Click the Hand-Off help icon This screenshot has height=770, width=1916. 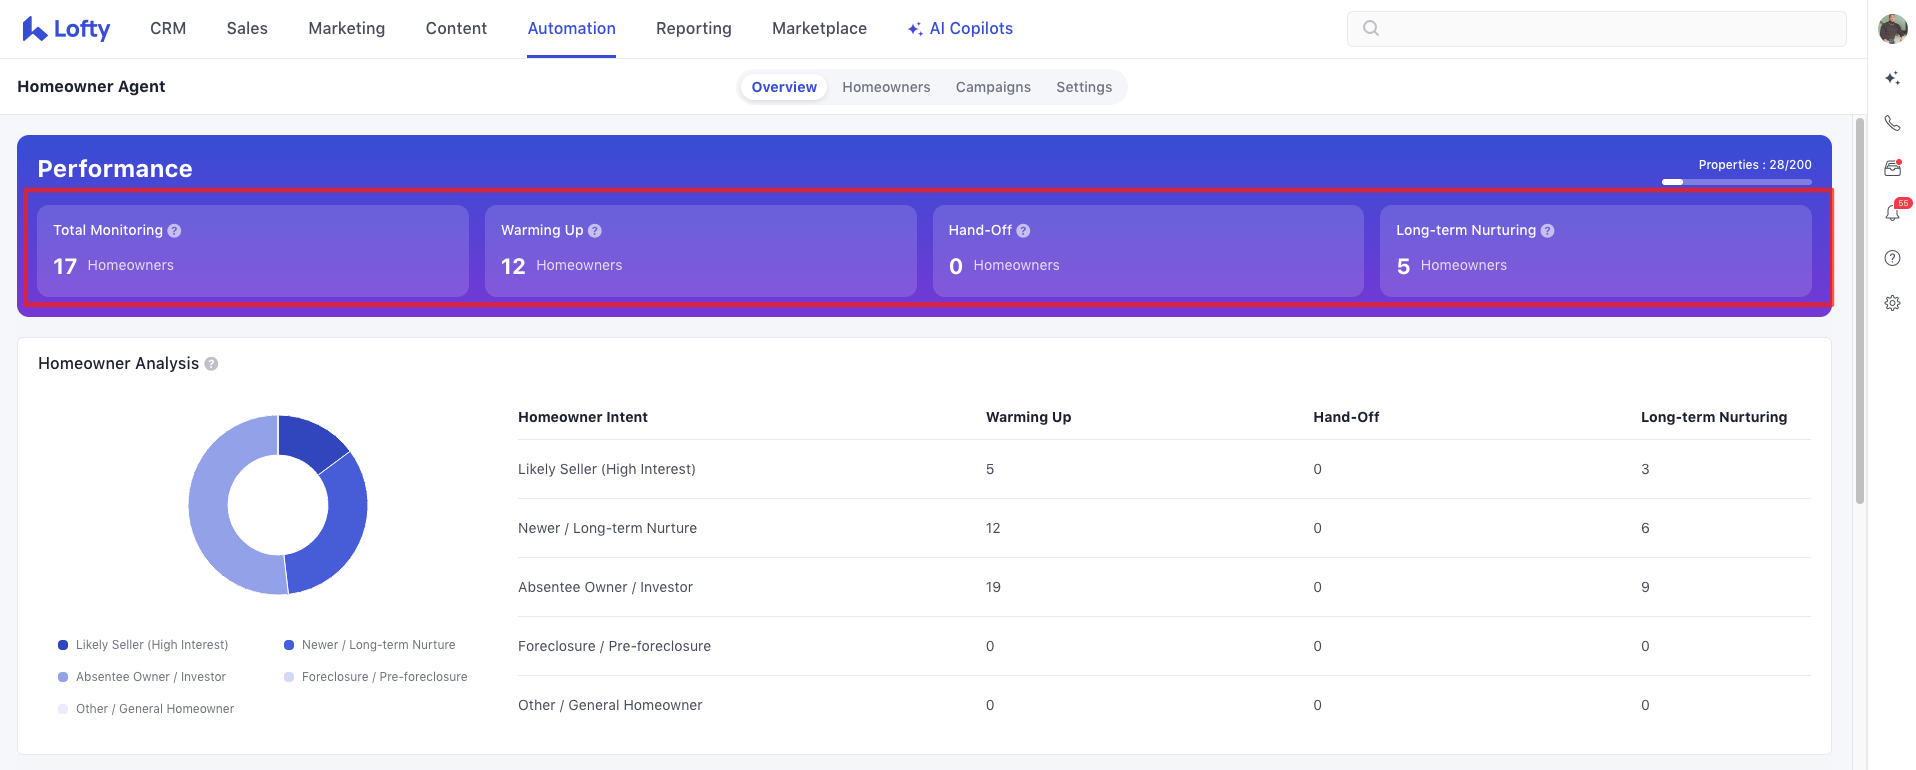1023,231
